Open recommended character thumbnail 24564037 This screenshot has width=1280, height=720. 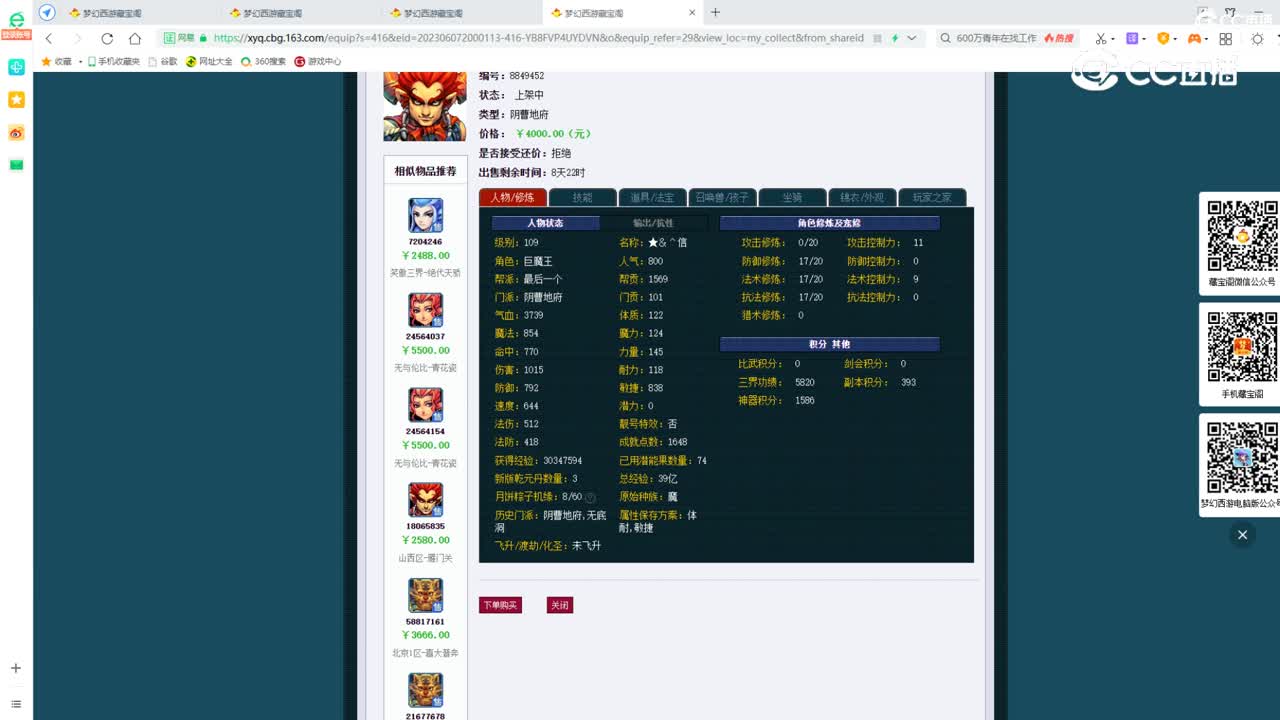tap(425, 311)
